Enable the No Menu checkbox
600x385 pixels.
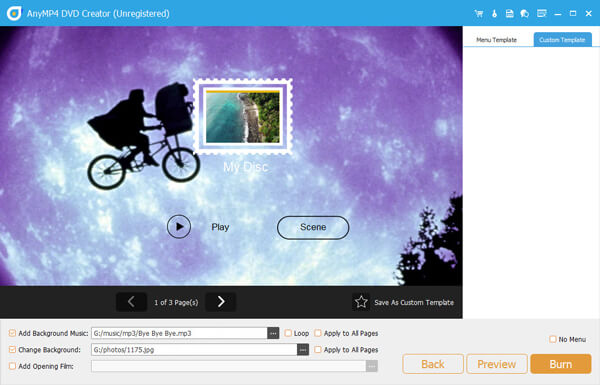coord(553,339)
